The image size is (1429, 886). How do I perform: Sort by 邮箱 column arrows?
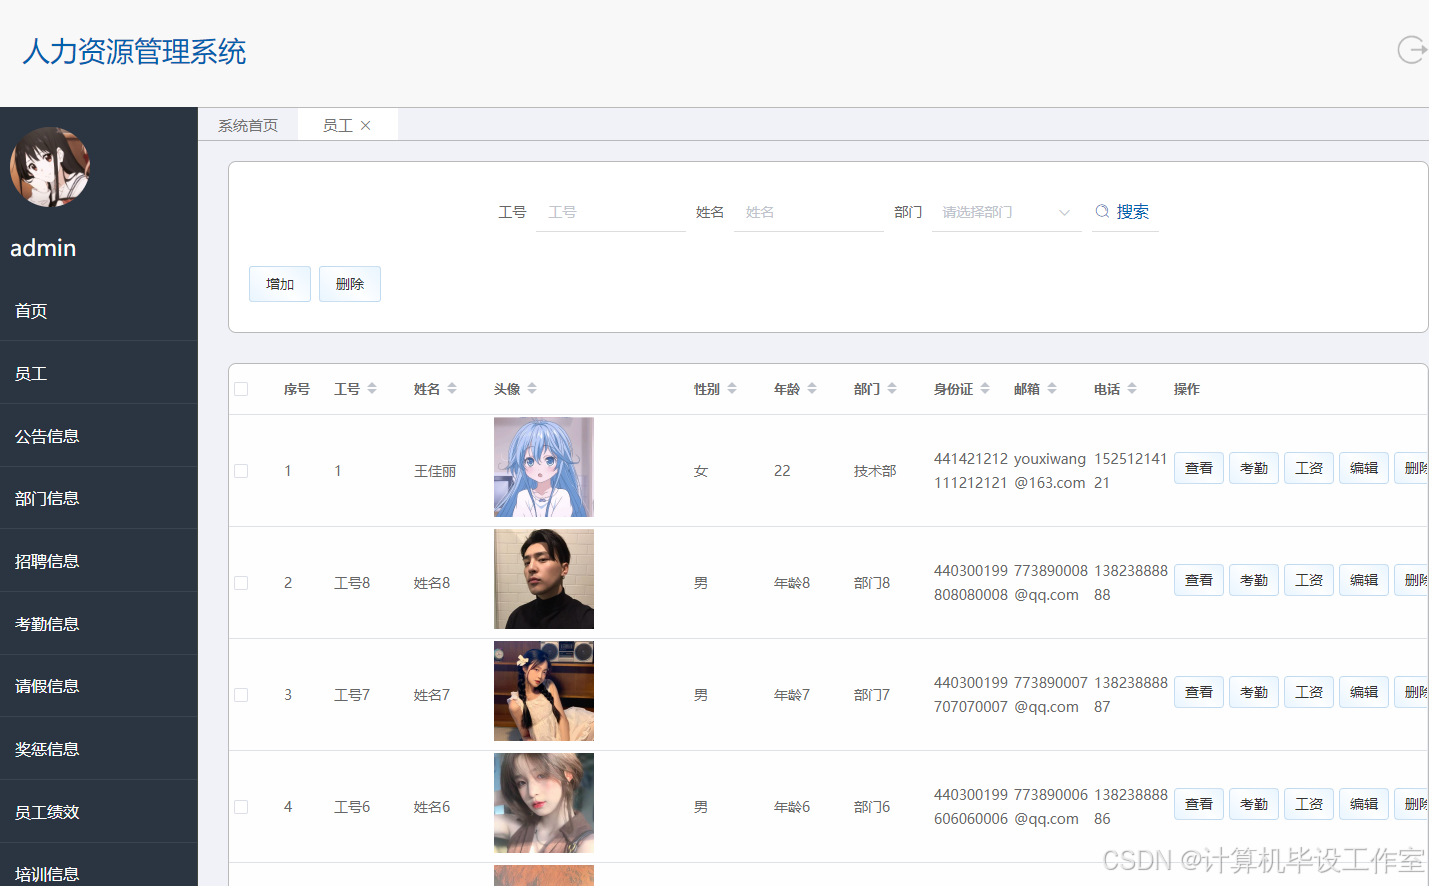click(x=1052, y=389)
